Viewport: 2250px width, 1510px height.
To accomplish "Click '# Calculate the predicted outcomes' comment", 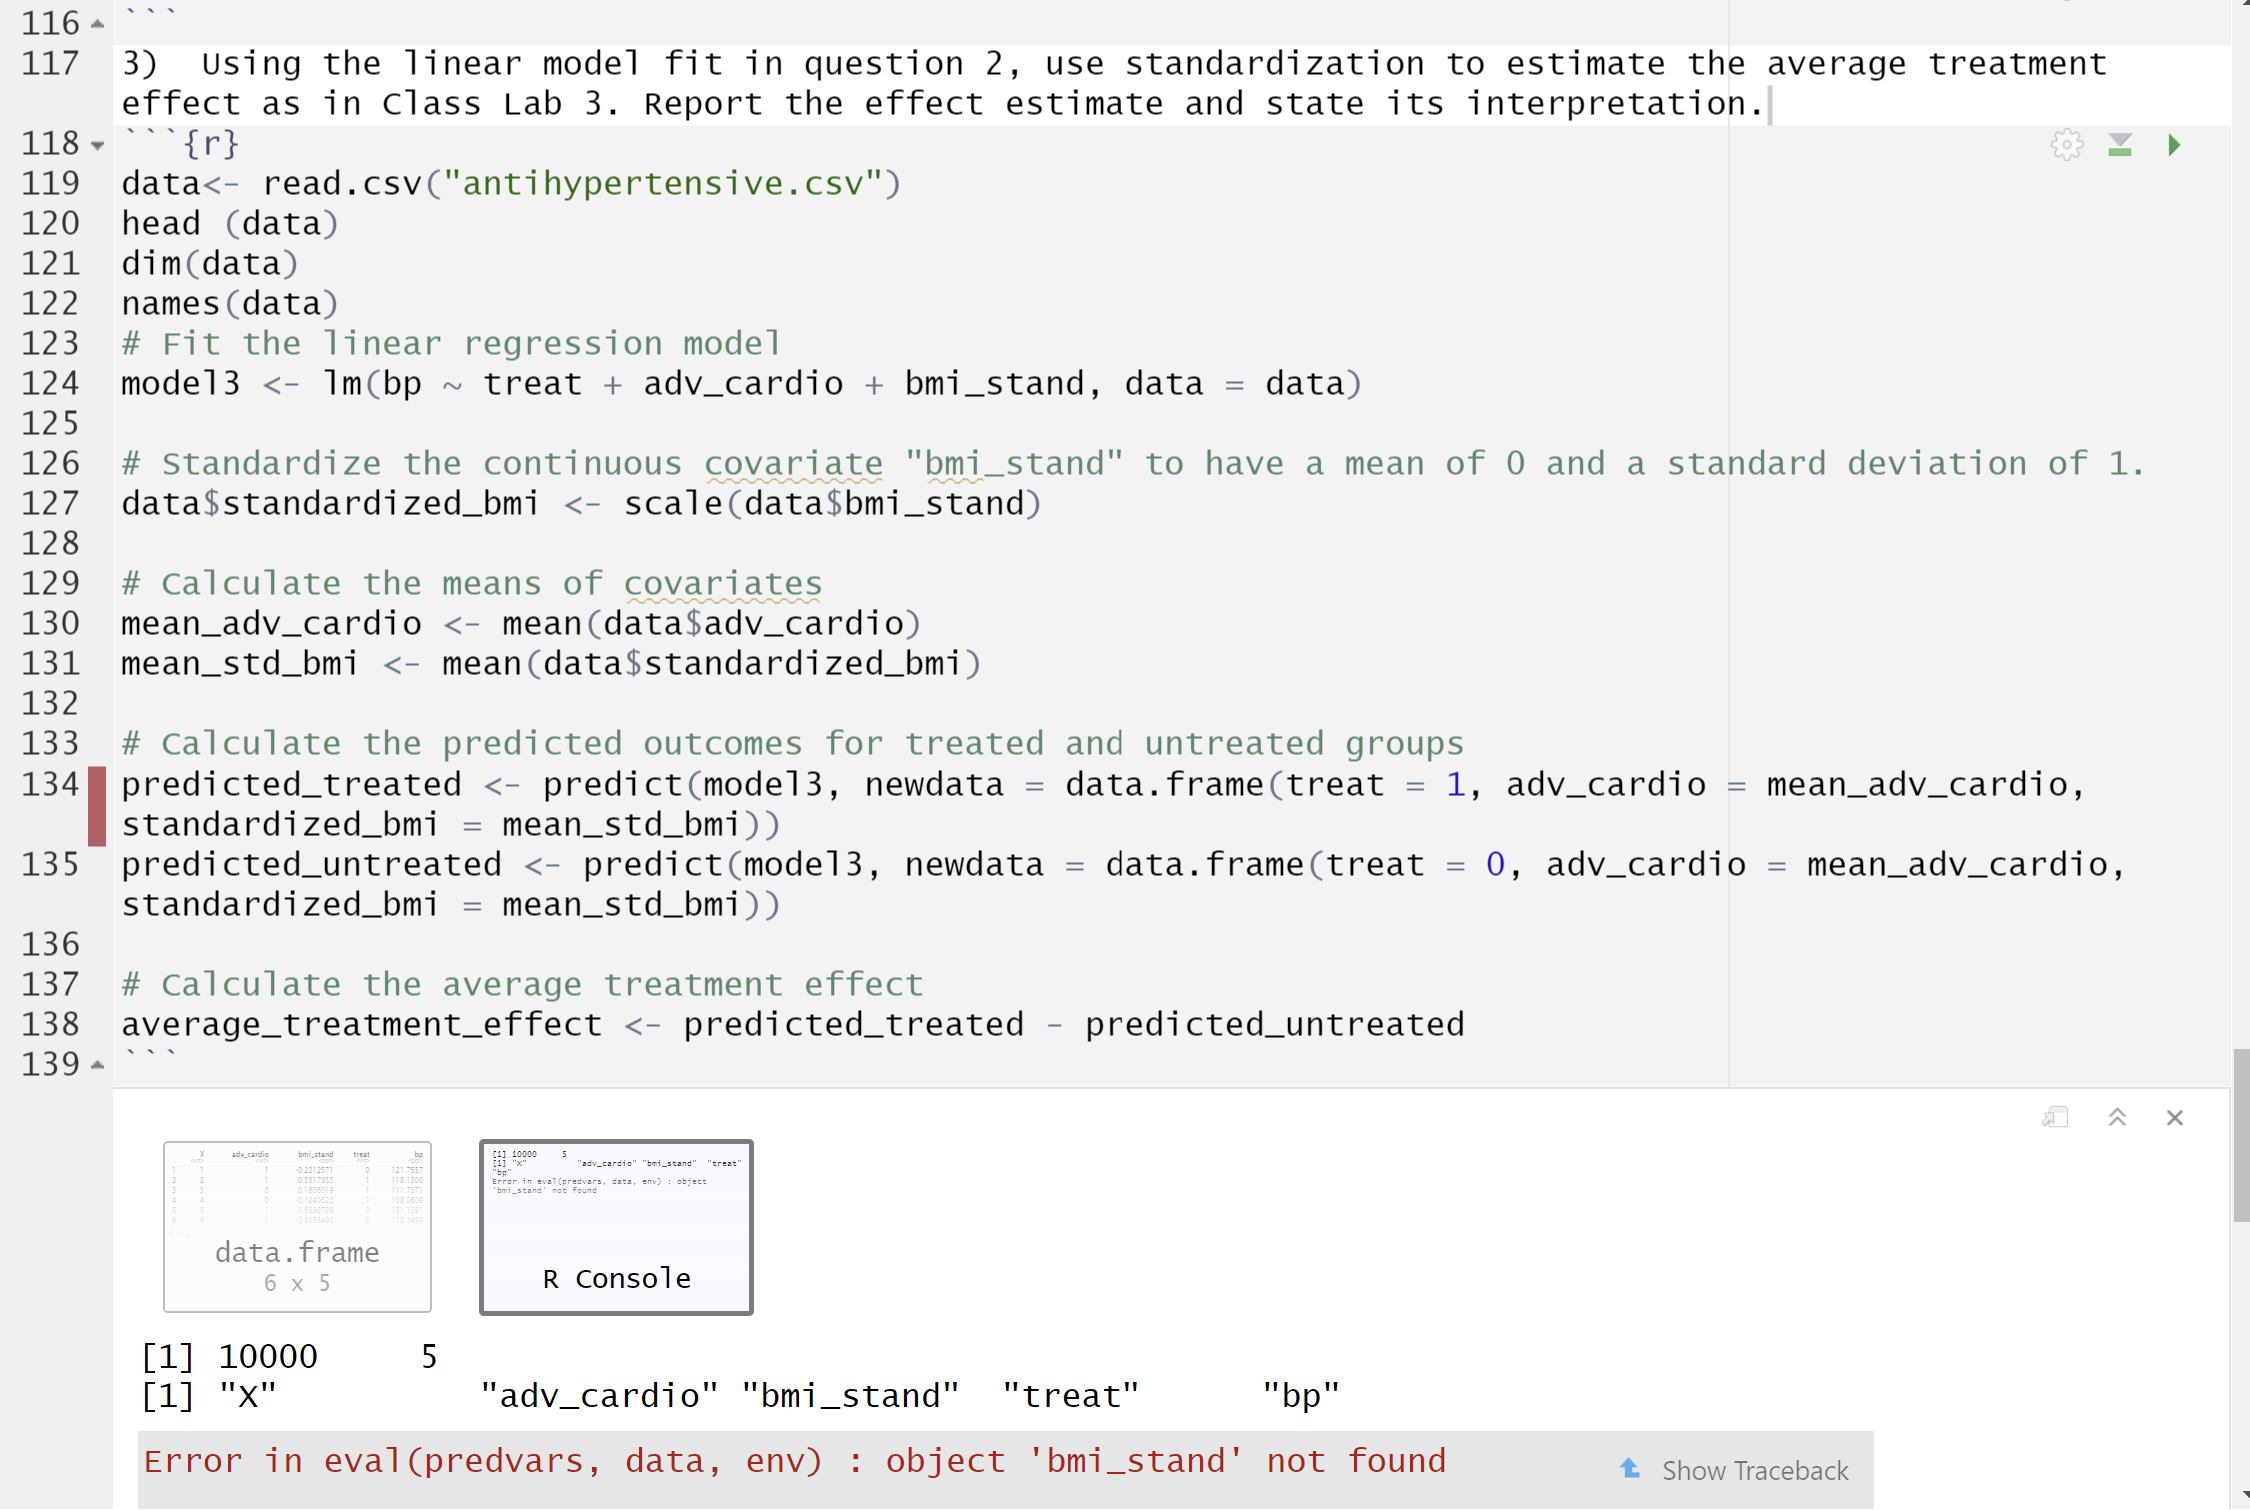I will (x=792, y=744).
